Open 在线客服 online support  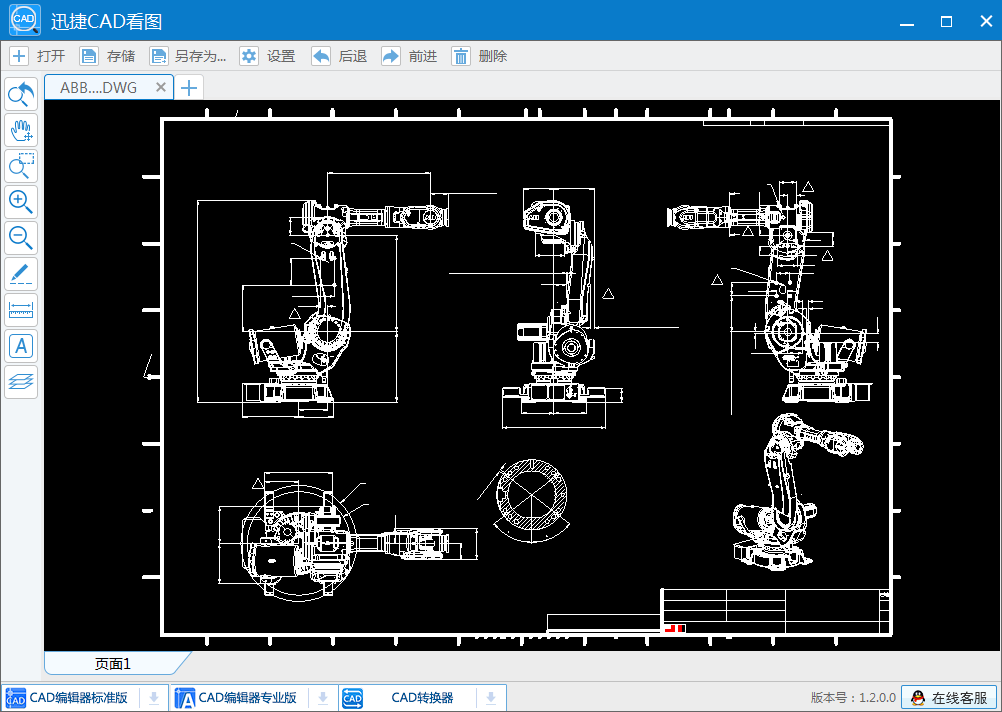[948, 698]
